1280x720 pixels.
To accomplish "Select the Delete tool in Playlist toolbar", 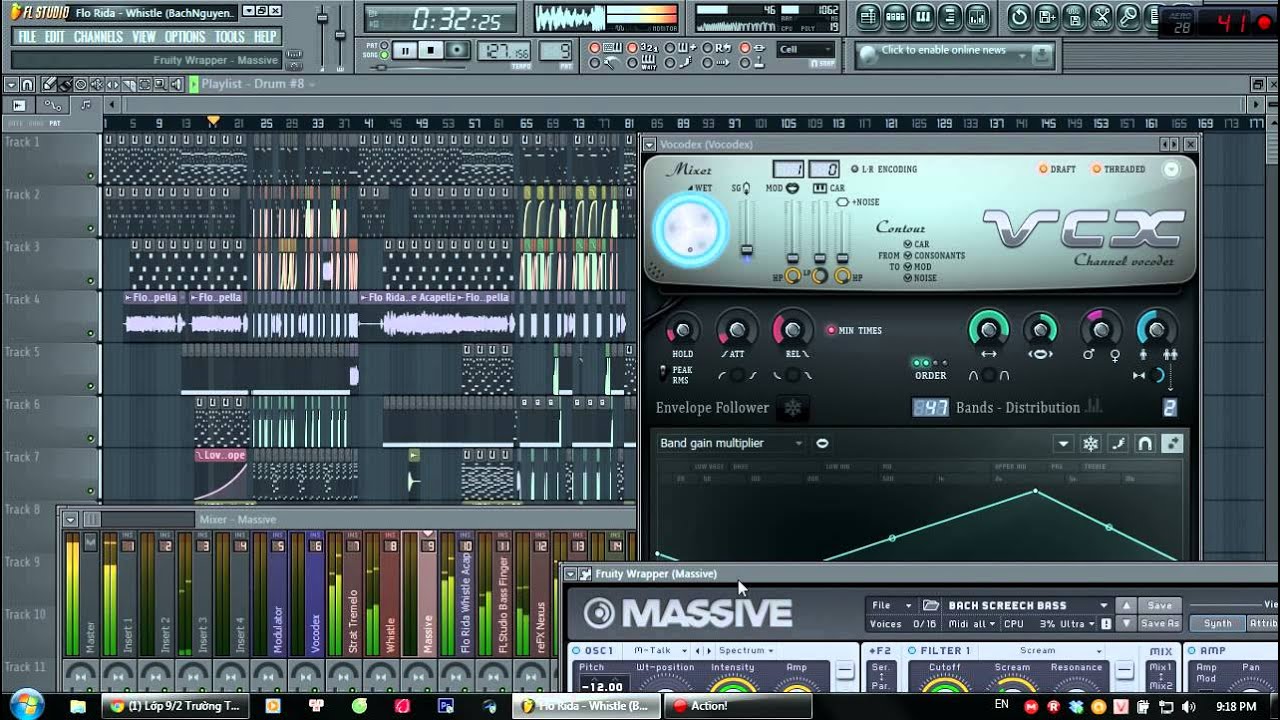I will [x=81, y=84].
